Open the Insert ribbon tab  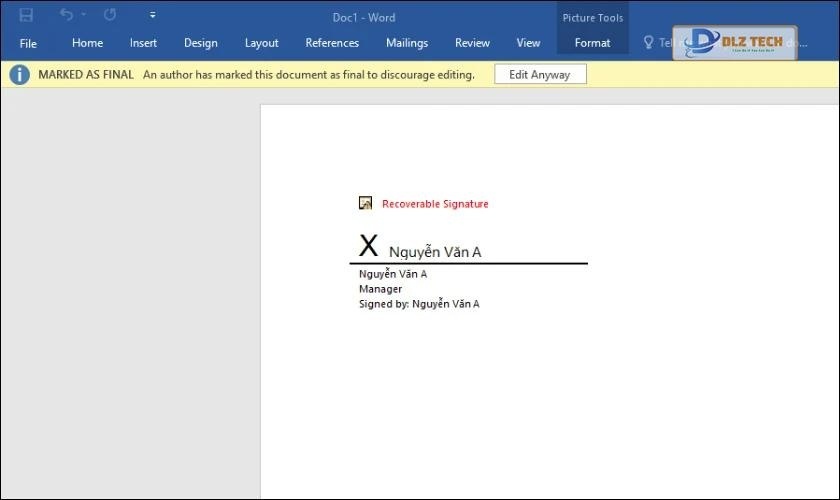[143, 43]
